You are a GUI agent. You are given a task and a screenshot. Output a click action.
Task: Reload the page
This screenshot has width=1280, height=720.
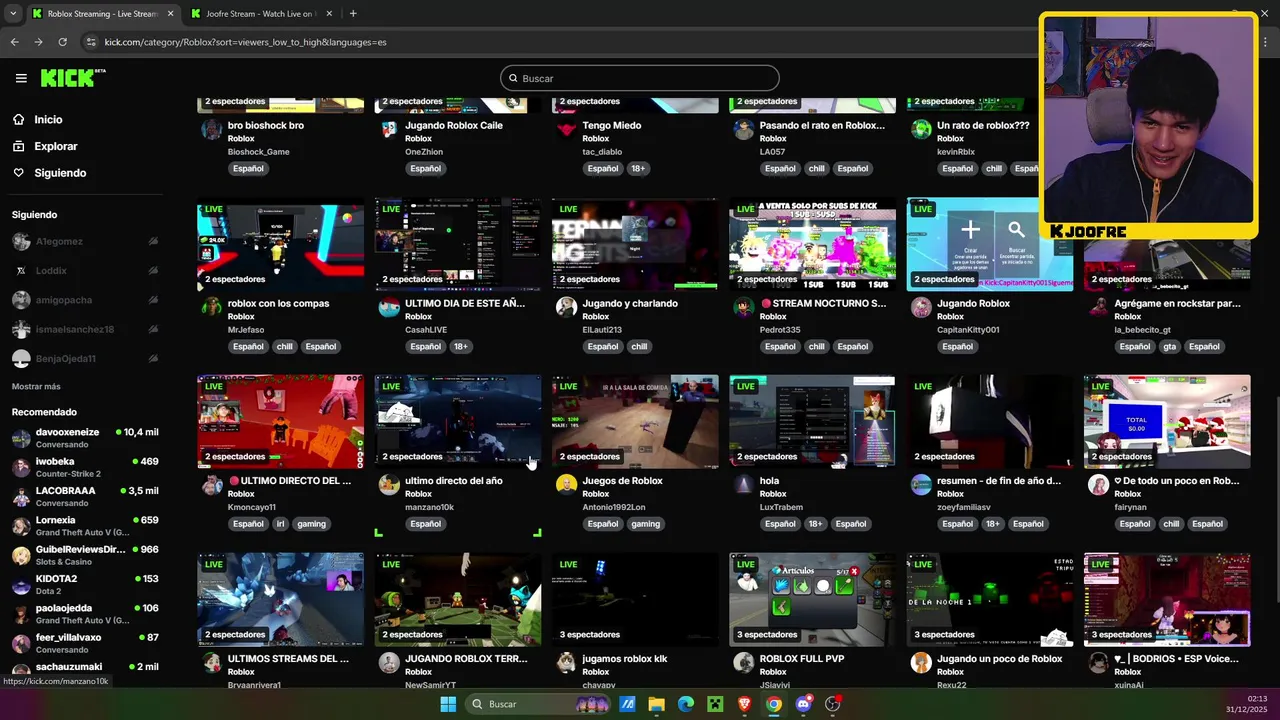point(62,42)
